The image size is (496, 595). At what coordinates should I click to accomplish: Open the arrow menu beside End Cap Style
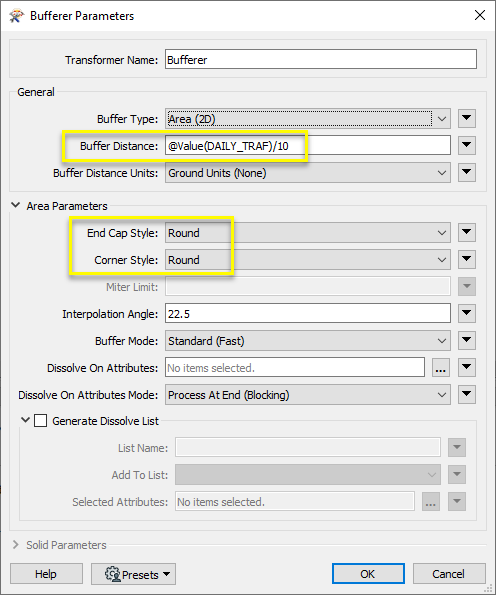(466, 233)
